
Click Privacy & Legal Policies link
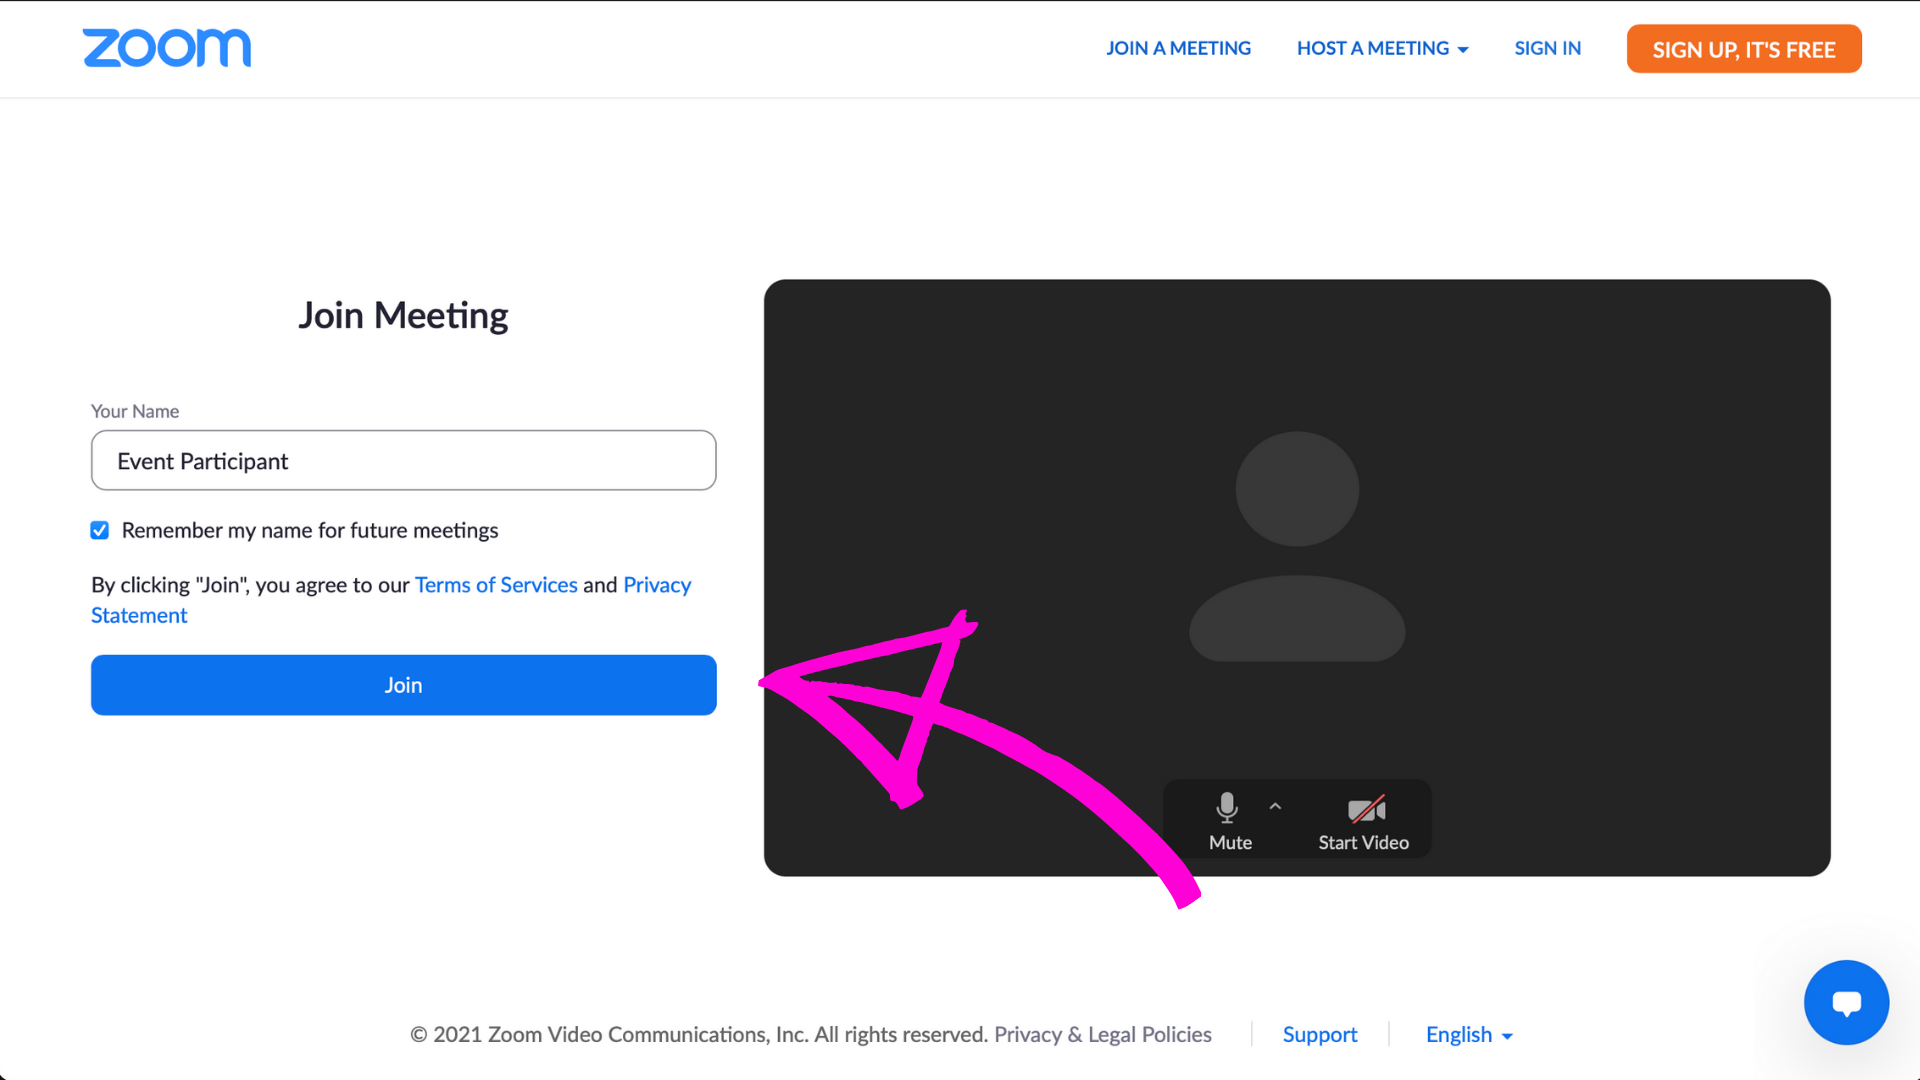pyautogui.click(x=1102, y=1034)
